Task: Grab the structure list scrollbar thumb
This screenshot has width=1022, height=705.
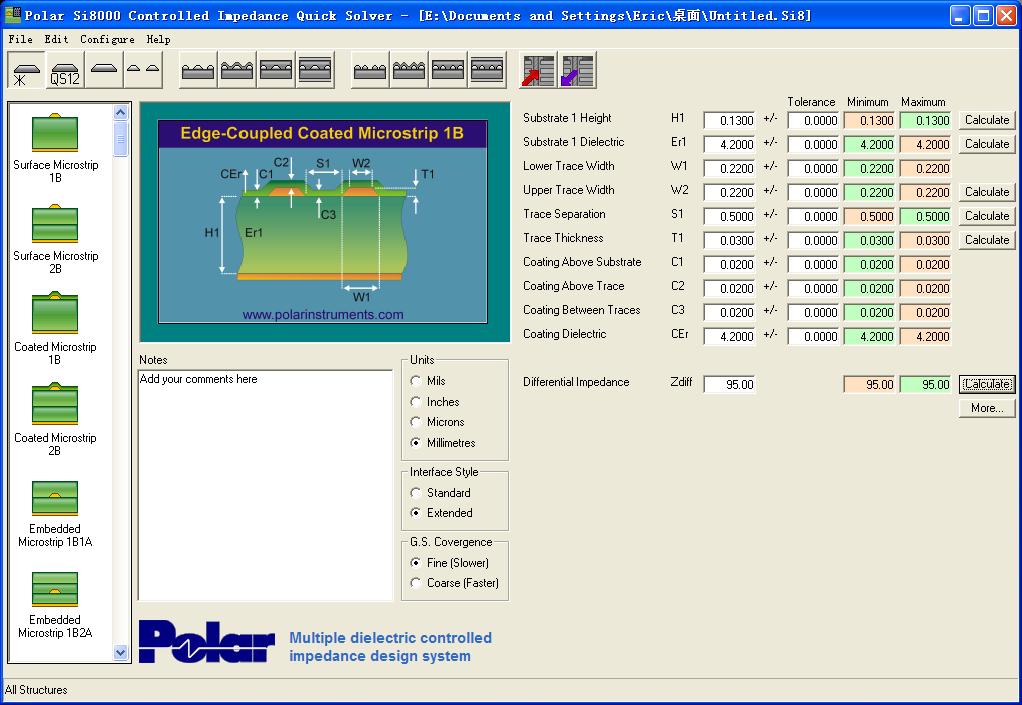Action: click(x=120, y=138)
